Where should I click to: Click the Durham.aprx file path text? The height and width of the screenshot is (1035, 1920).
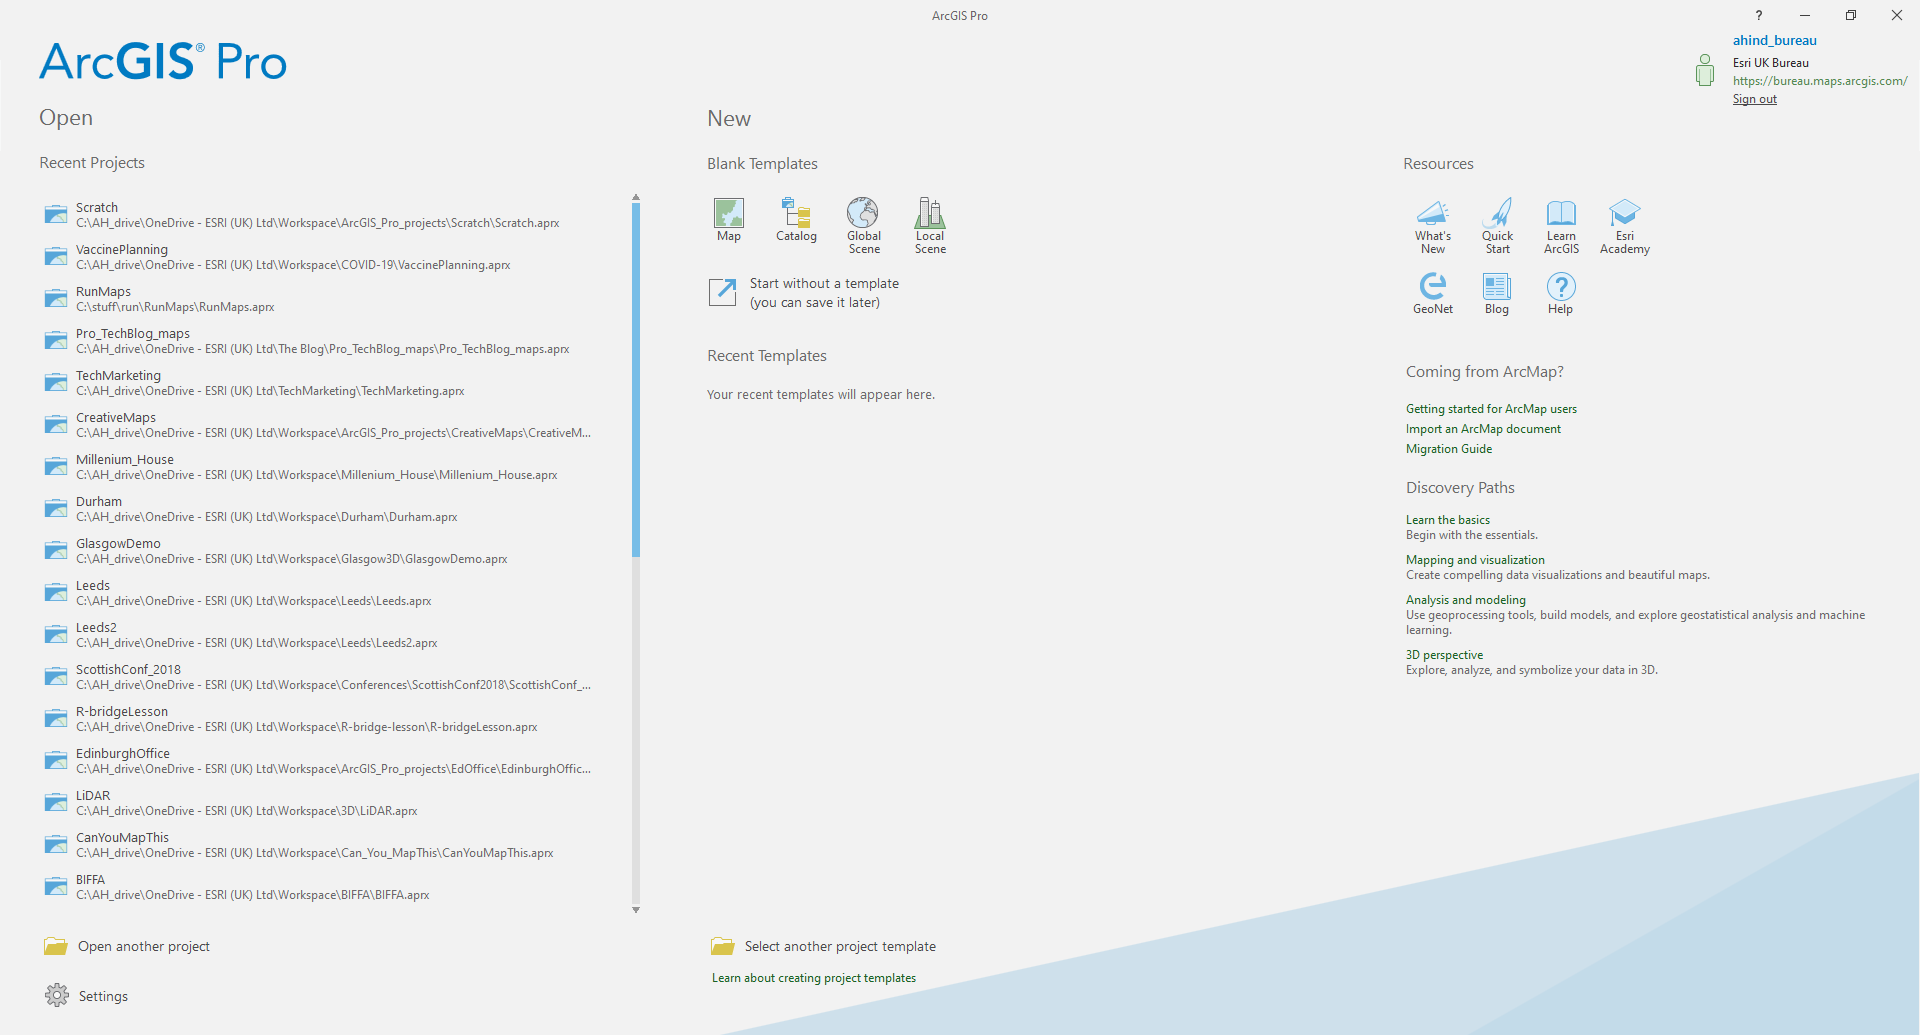coord(267,517)
